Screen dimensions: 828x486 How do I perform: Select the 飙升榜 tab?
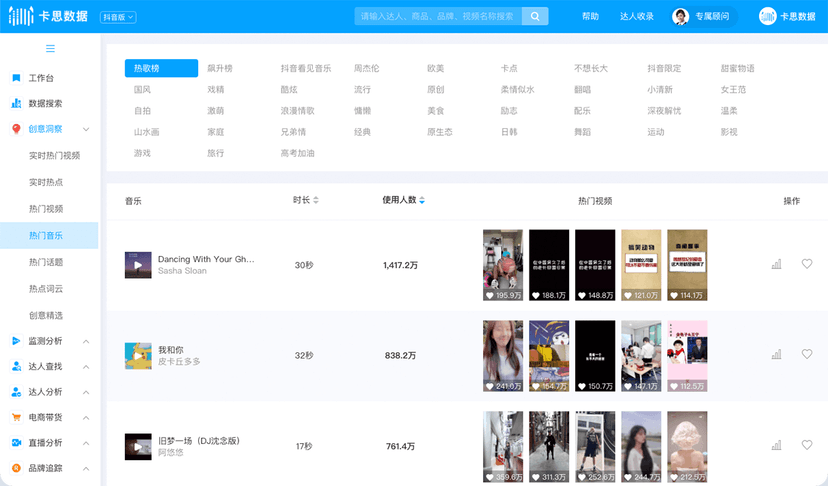[x=220, y=68]
